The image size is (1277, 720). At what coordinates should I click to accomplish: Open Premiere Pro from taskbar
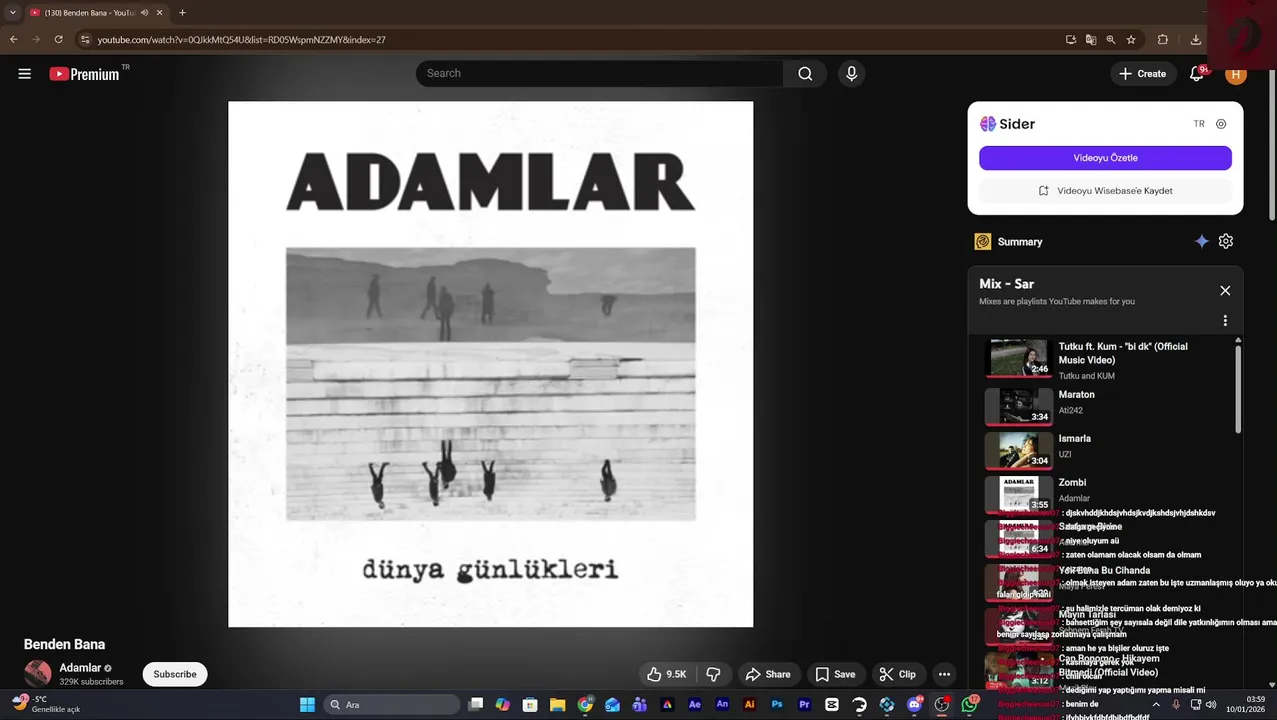tap(804, 704)
